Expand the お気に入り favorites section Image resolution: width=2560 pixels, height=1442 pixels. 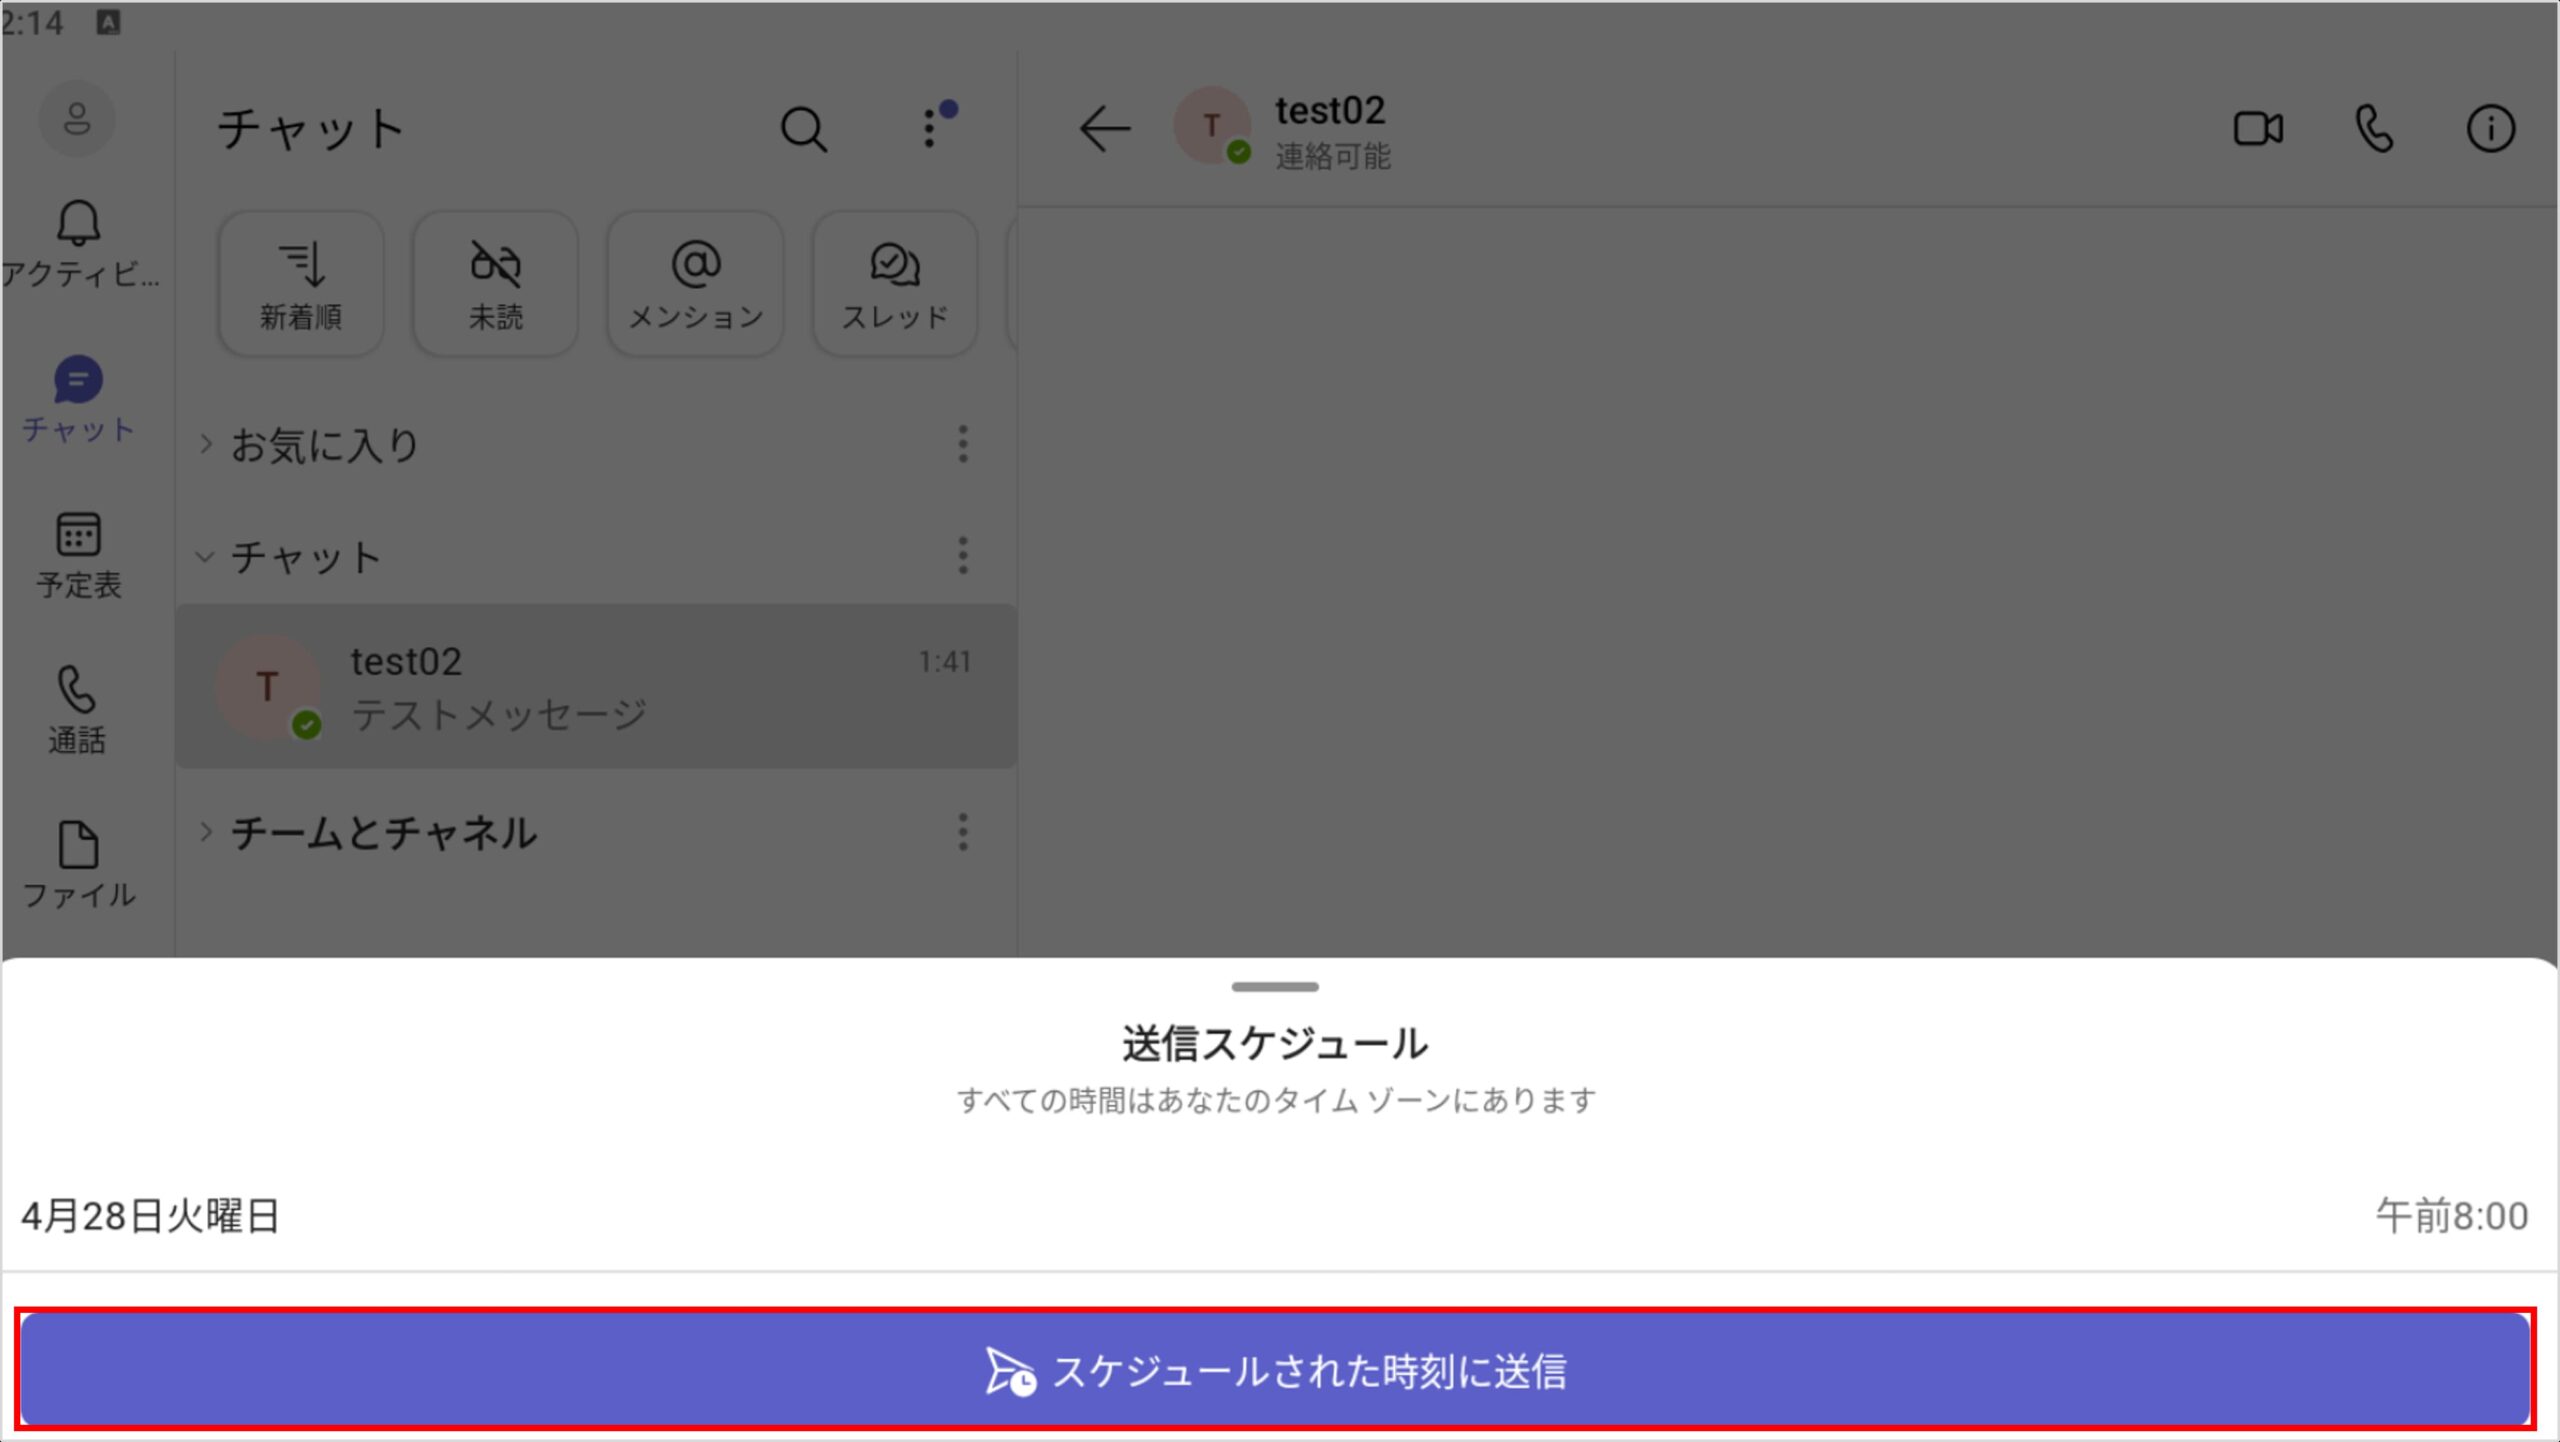click(x=206, y=444)
